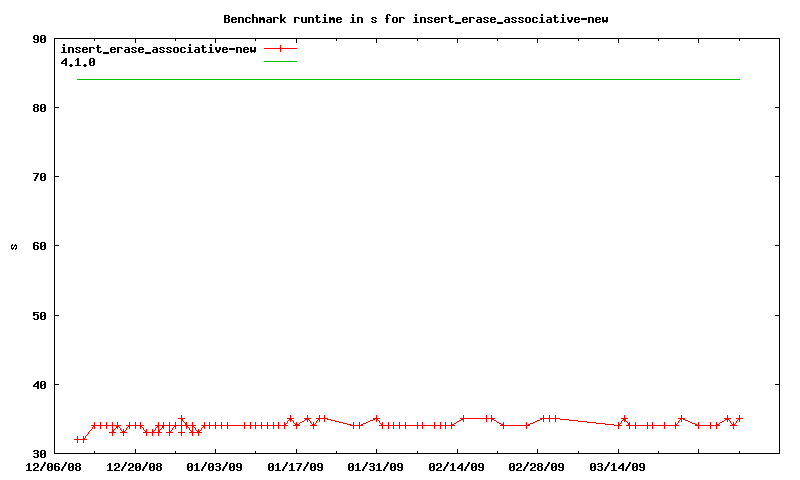
Task: Click the 50 y-axis tick label
Action: (40, 316)
